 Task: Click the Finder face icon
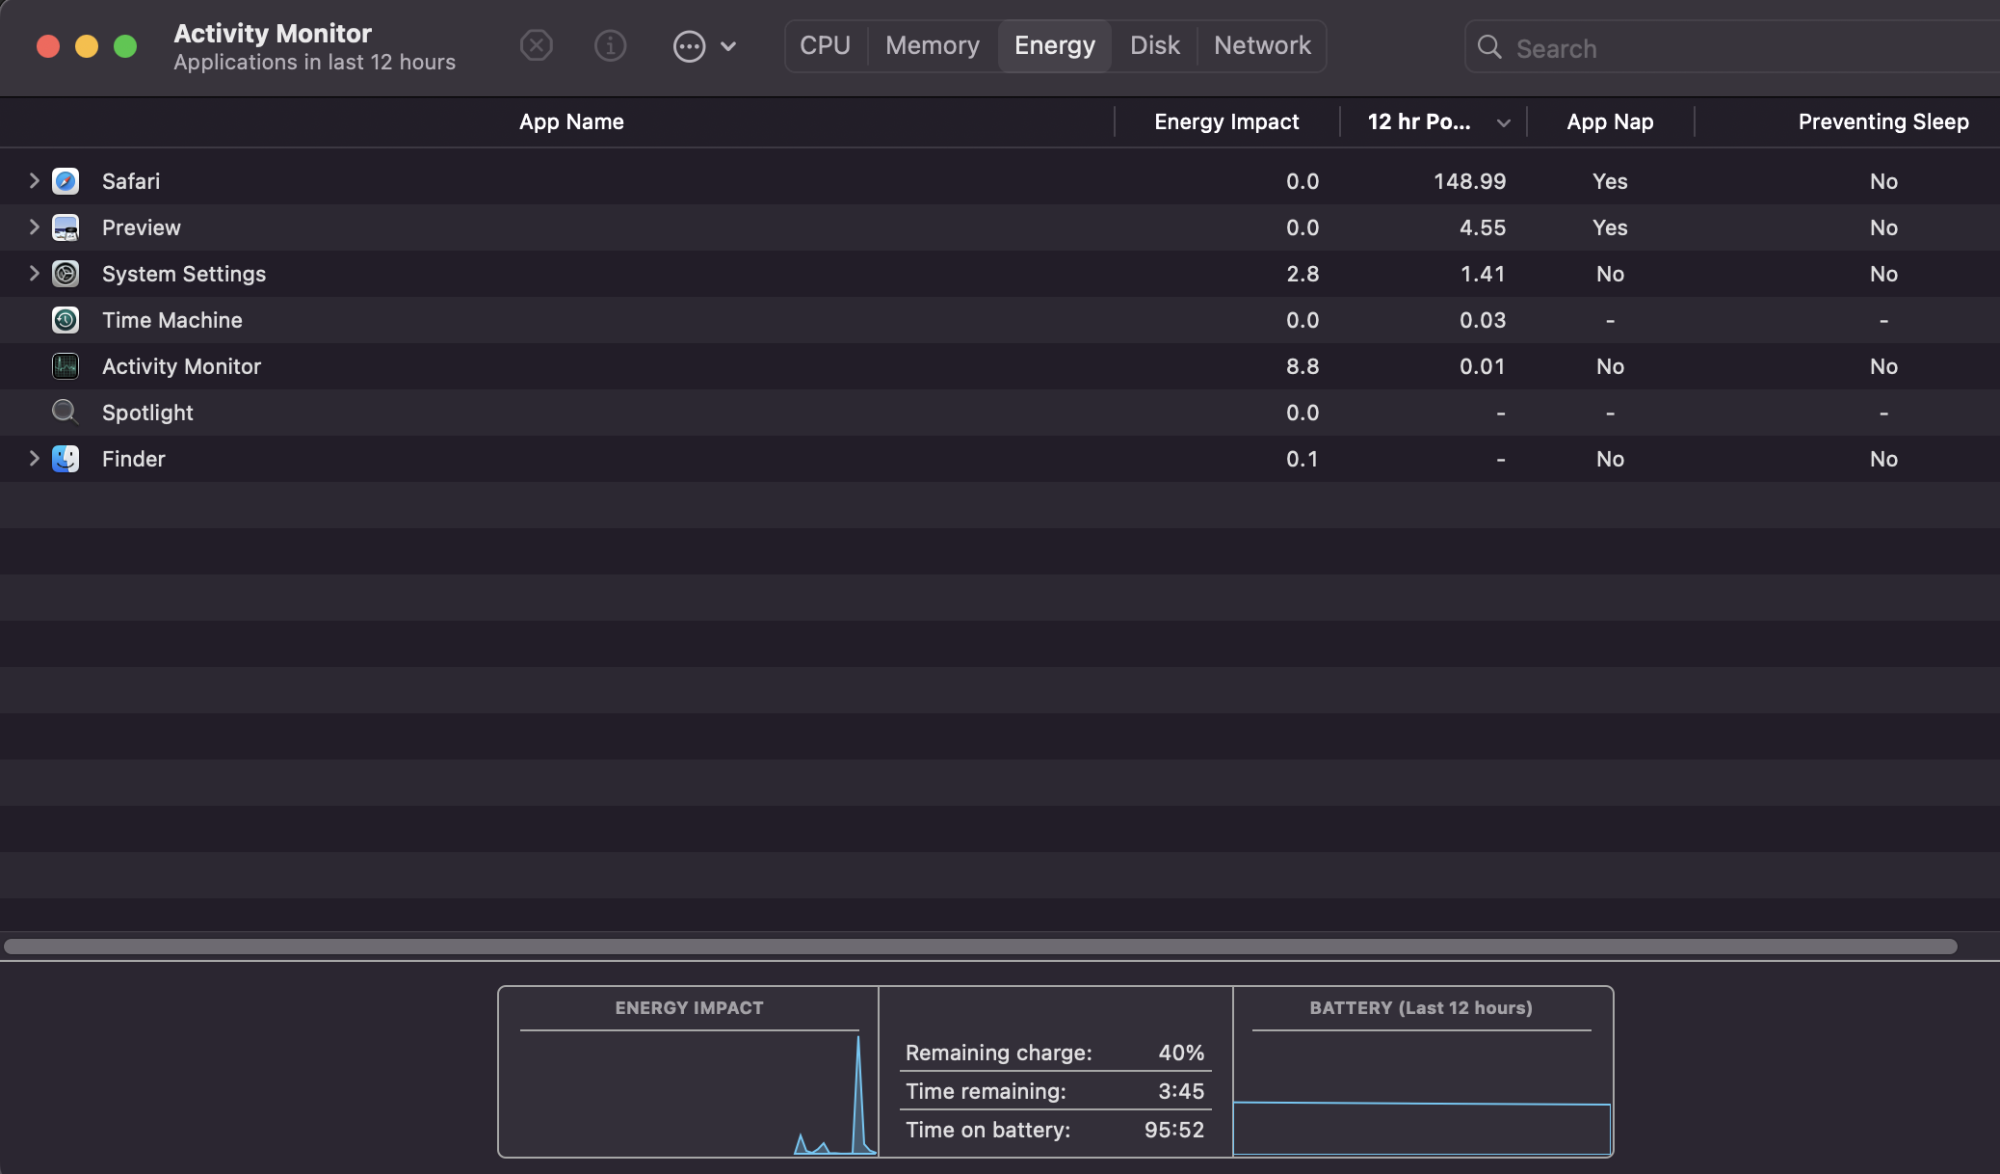point(66,459)
